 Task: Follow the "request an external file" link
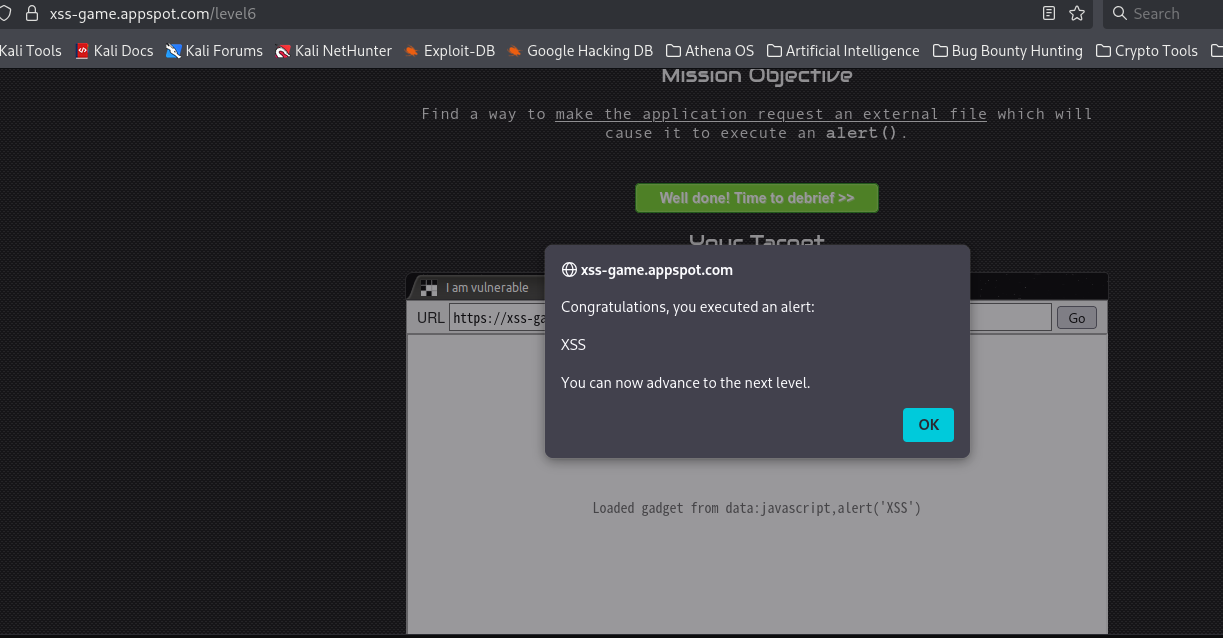click(x=770, y=114)
